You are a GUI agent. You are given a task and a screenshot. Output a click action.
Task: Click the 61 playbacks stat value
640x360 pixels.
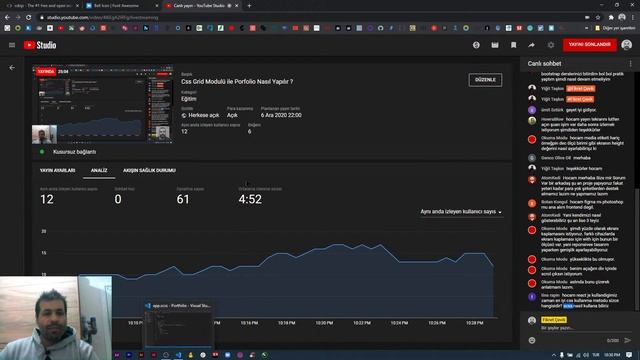click(x=183, y=199)
